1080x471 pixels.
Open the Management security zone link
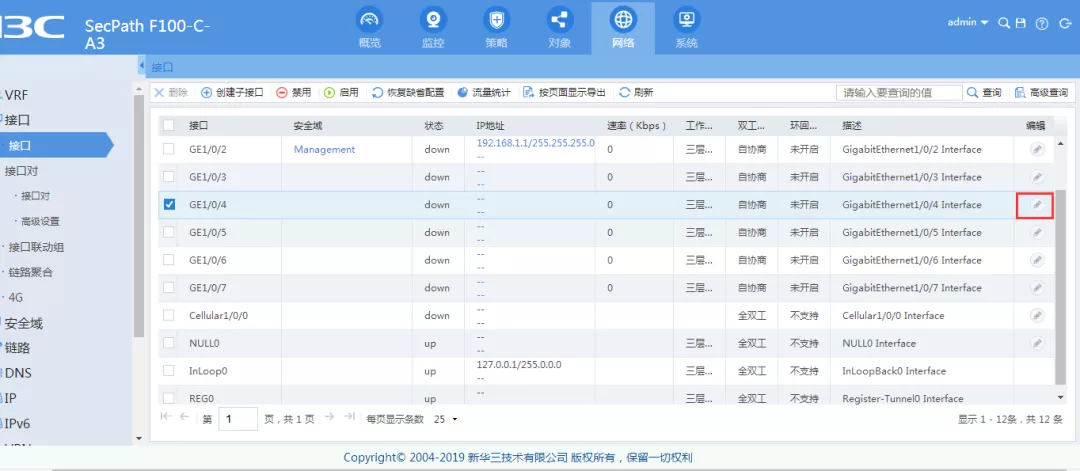pos(324,149)
